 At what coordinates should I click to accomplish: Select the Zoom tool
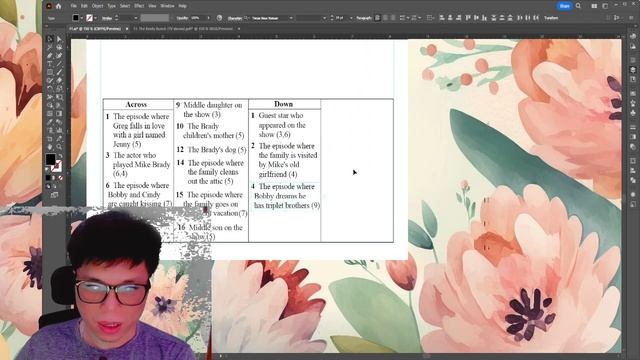(x=59, y=147)
